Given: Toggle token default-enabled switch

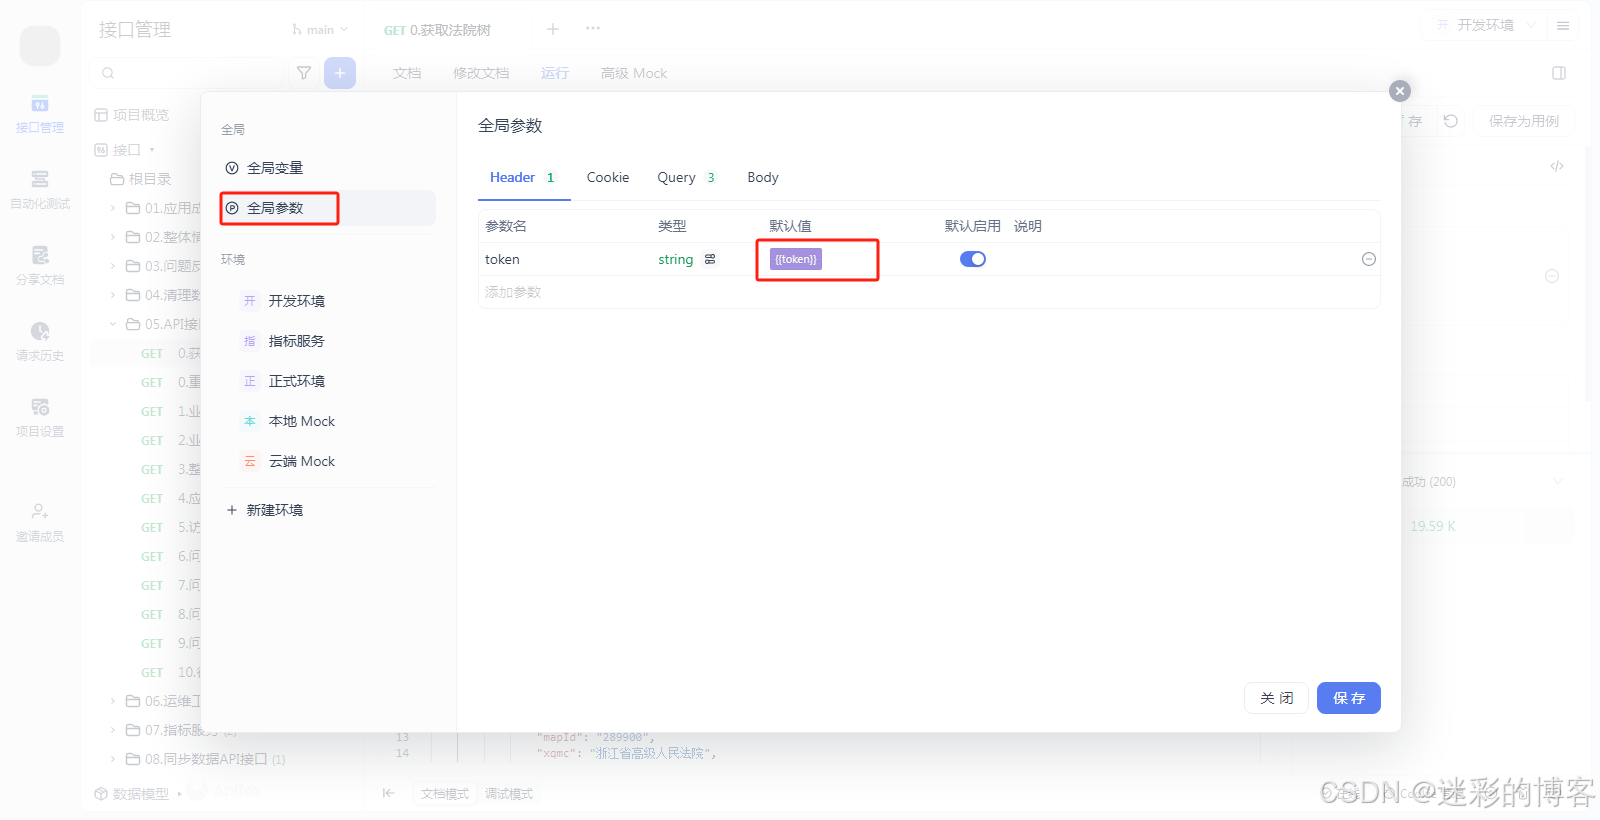Looking at the screenshot, I should [973, 259].
